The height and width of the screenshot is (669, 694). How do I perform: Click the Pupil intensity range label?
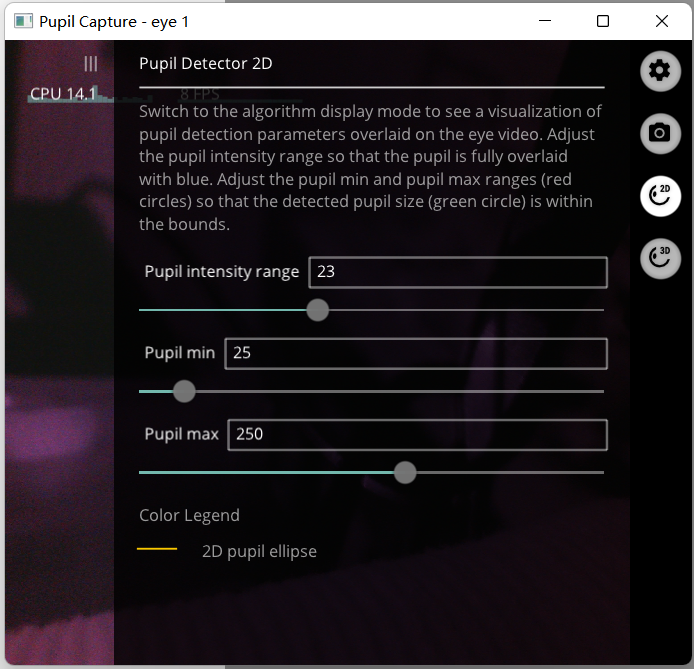pyautogui.click(x=222, y=271)
